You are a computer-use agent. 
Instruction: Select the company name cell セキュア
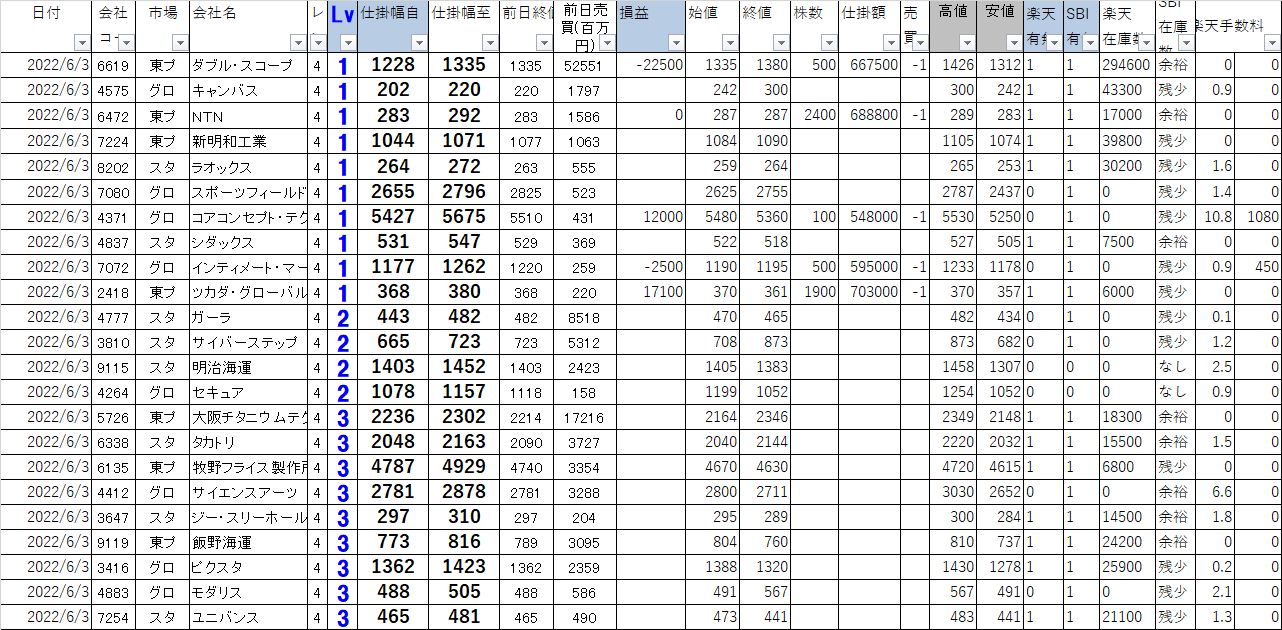point(248,392)
